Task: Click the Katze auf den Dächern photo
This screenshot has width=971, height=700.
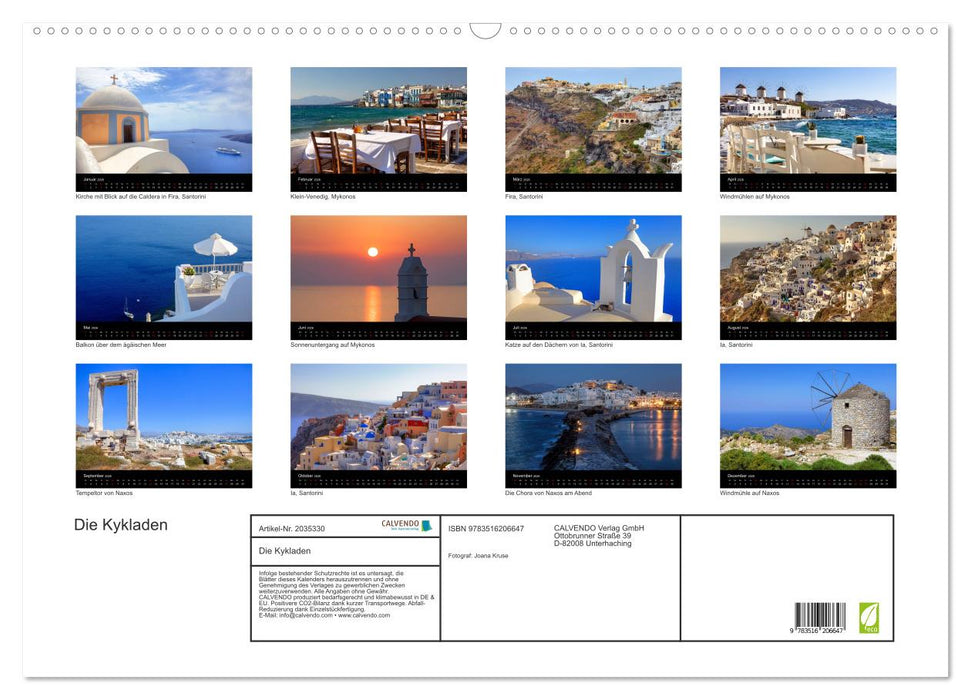Action: pyautogui.click(x=593, y=272)
